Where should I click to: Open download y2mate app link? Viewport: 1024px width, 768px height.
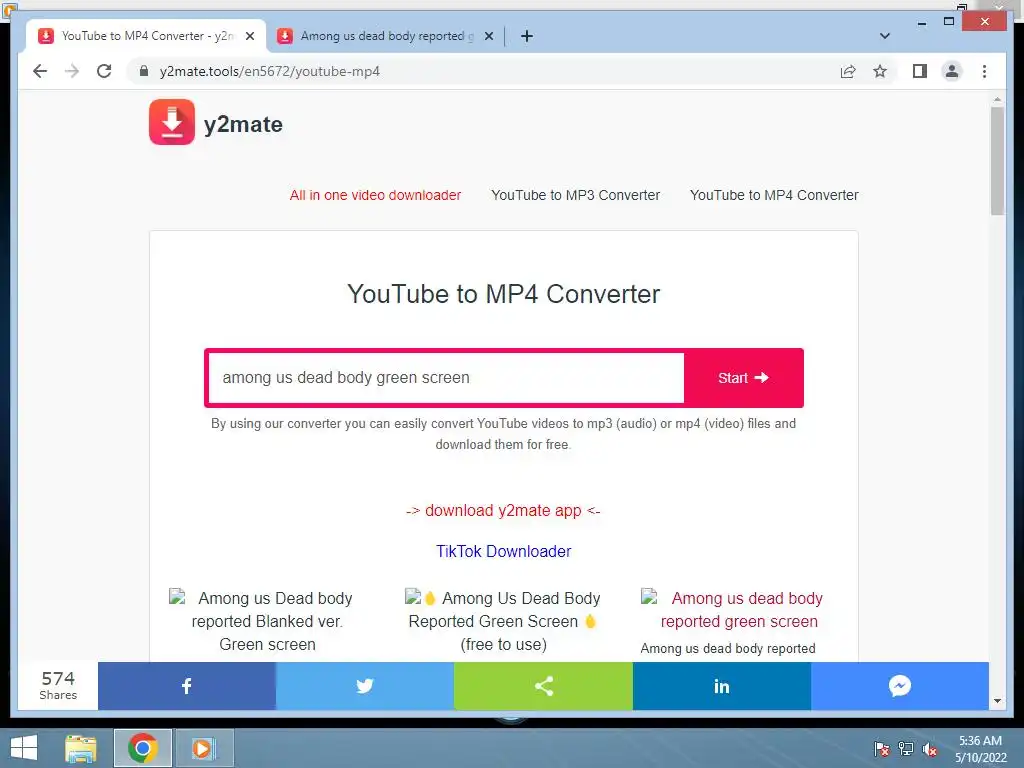coord(503,511)
